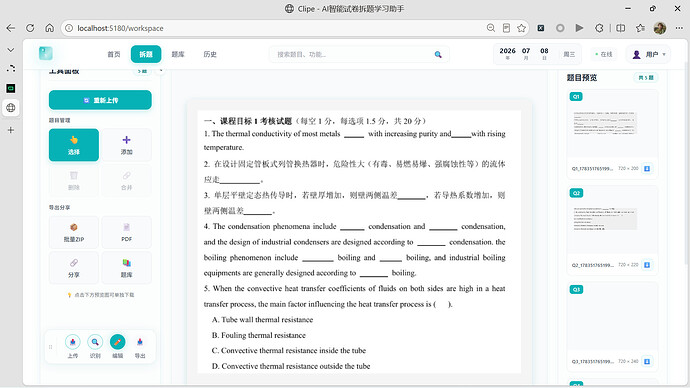Image resolution: width=690 pixels, height=388 pixels.
Task: Go to the 历史 navigation tab
Action: click(210, 54)
